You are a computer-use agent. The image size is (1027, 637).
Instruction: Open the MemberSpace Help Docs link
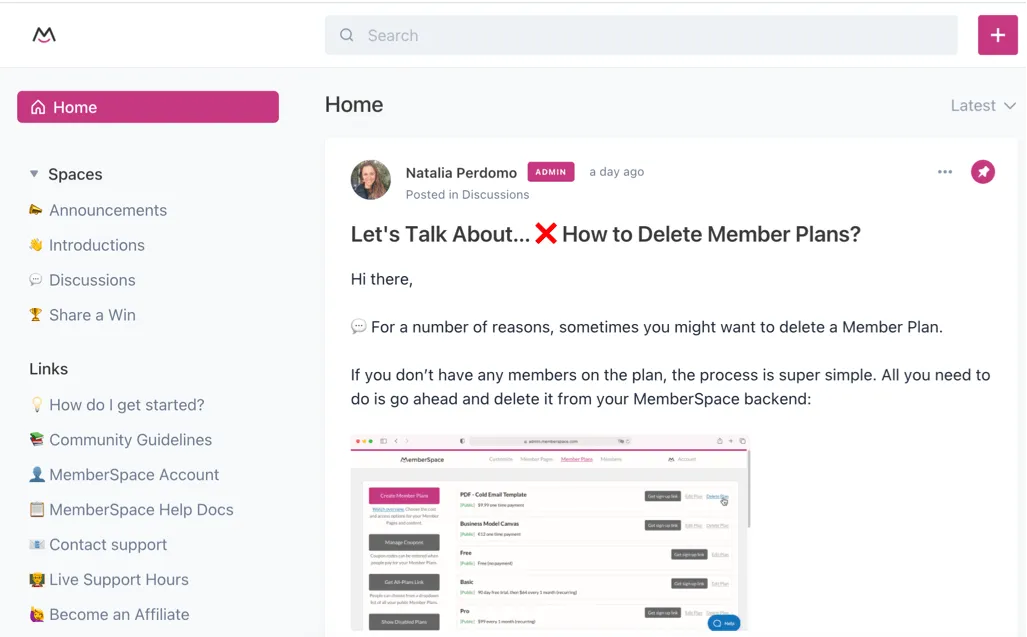(141, 509)
